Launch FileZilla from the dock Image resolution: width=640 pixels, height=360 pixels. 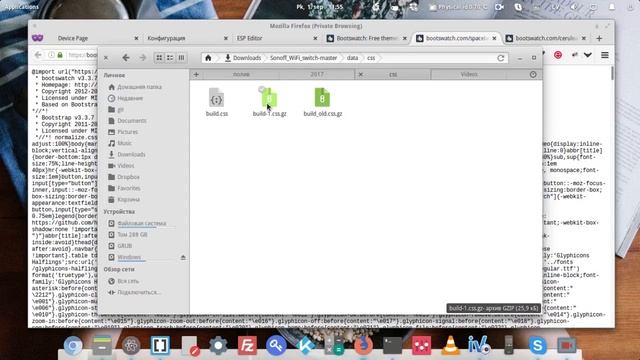[x=247, y=346]
